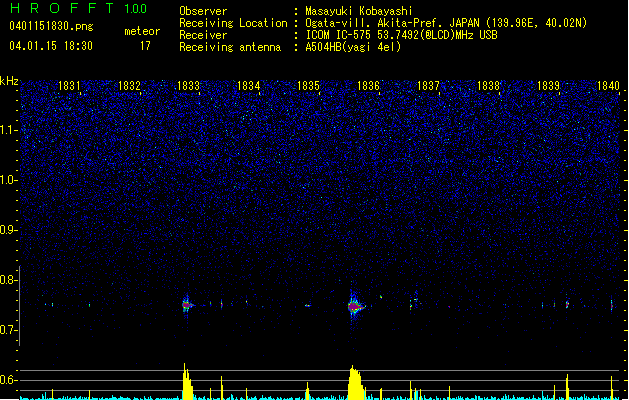Click the 'Observer' field label
Screen dimensions: 629x400
(x=203, y=11)
